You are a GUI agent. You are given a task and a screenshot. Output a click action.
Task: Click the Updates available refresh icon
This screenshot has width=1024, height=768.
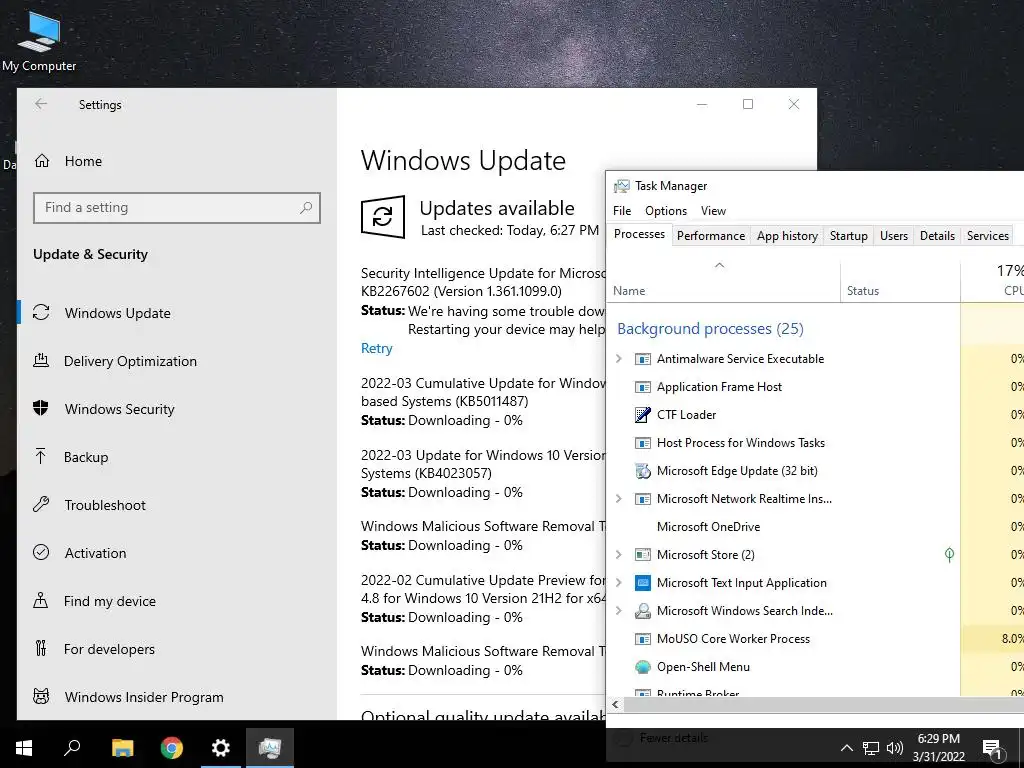click(x=383, y=216)
